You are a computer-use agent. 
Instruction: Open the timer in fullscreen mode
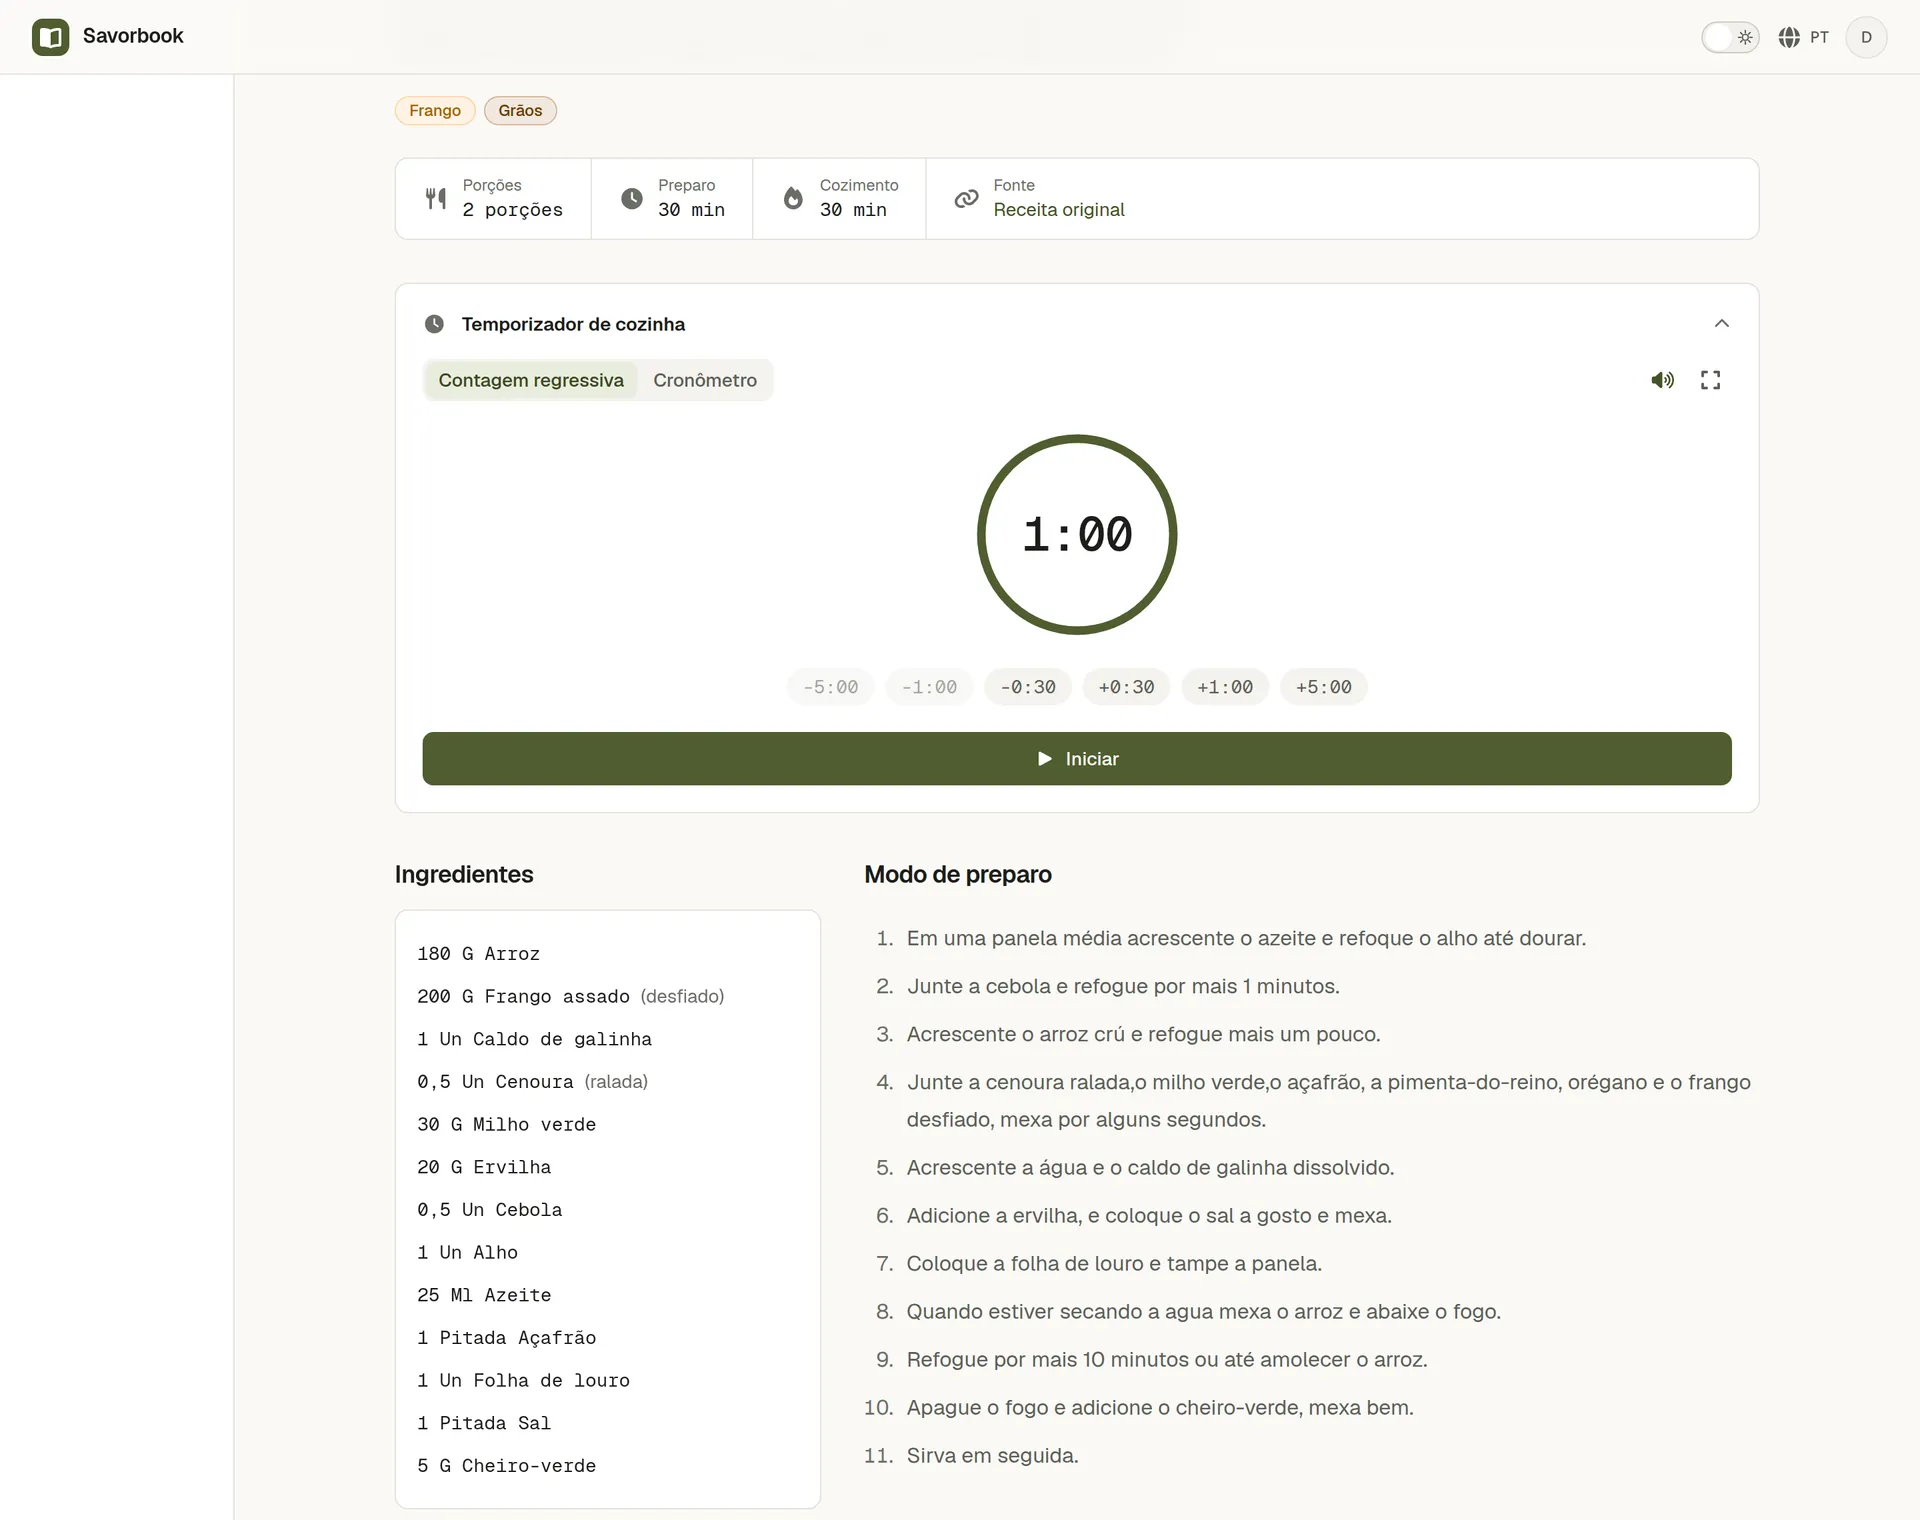(1710, 380)
